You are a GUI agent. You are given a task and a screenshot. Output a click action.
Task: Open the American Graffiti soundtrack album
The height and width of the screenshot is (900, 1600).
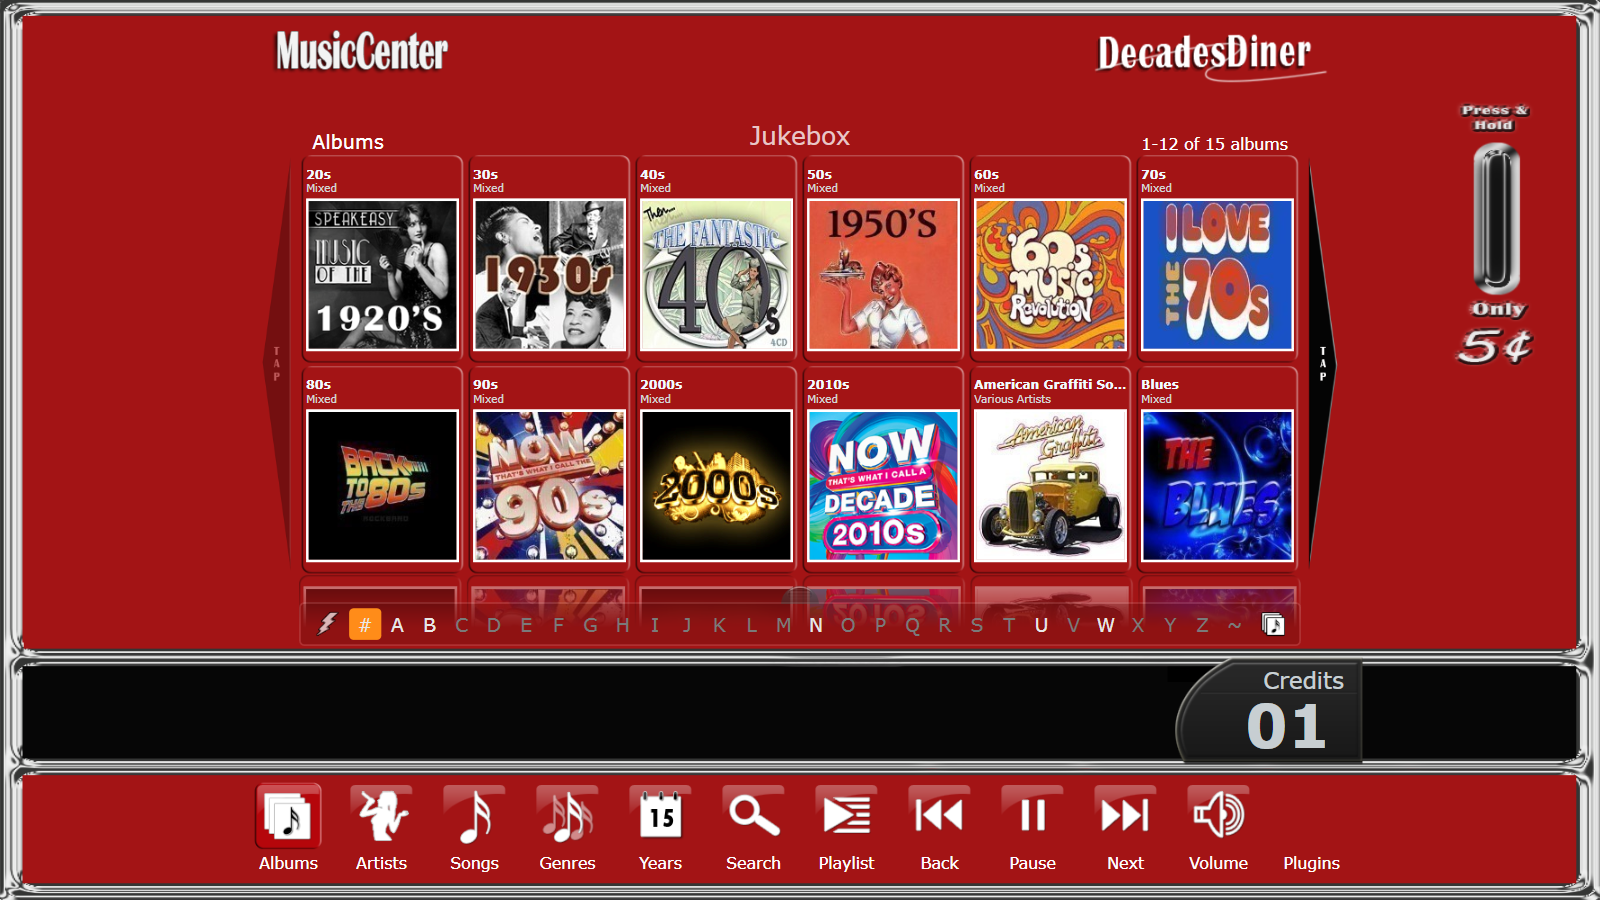point(1050,486)
